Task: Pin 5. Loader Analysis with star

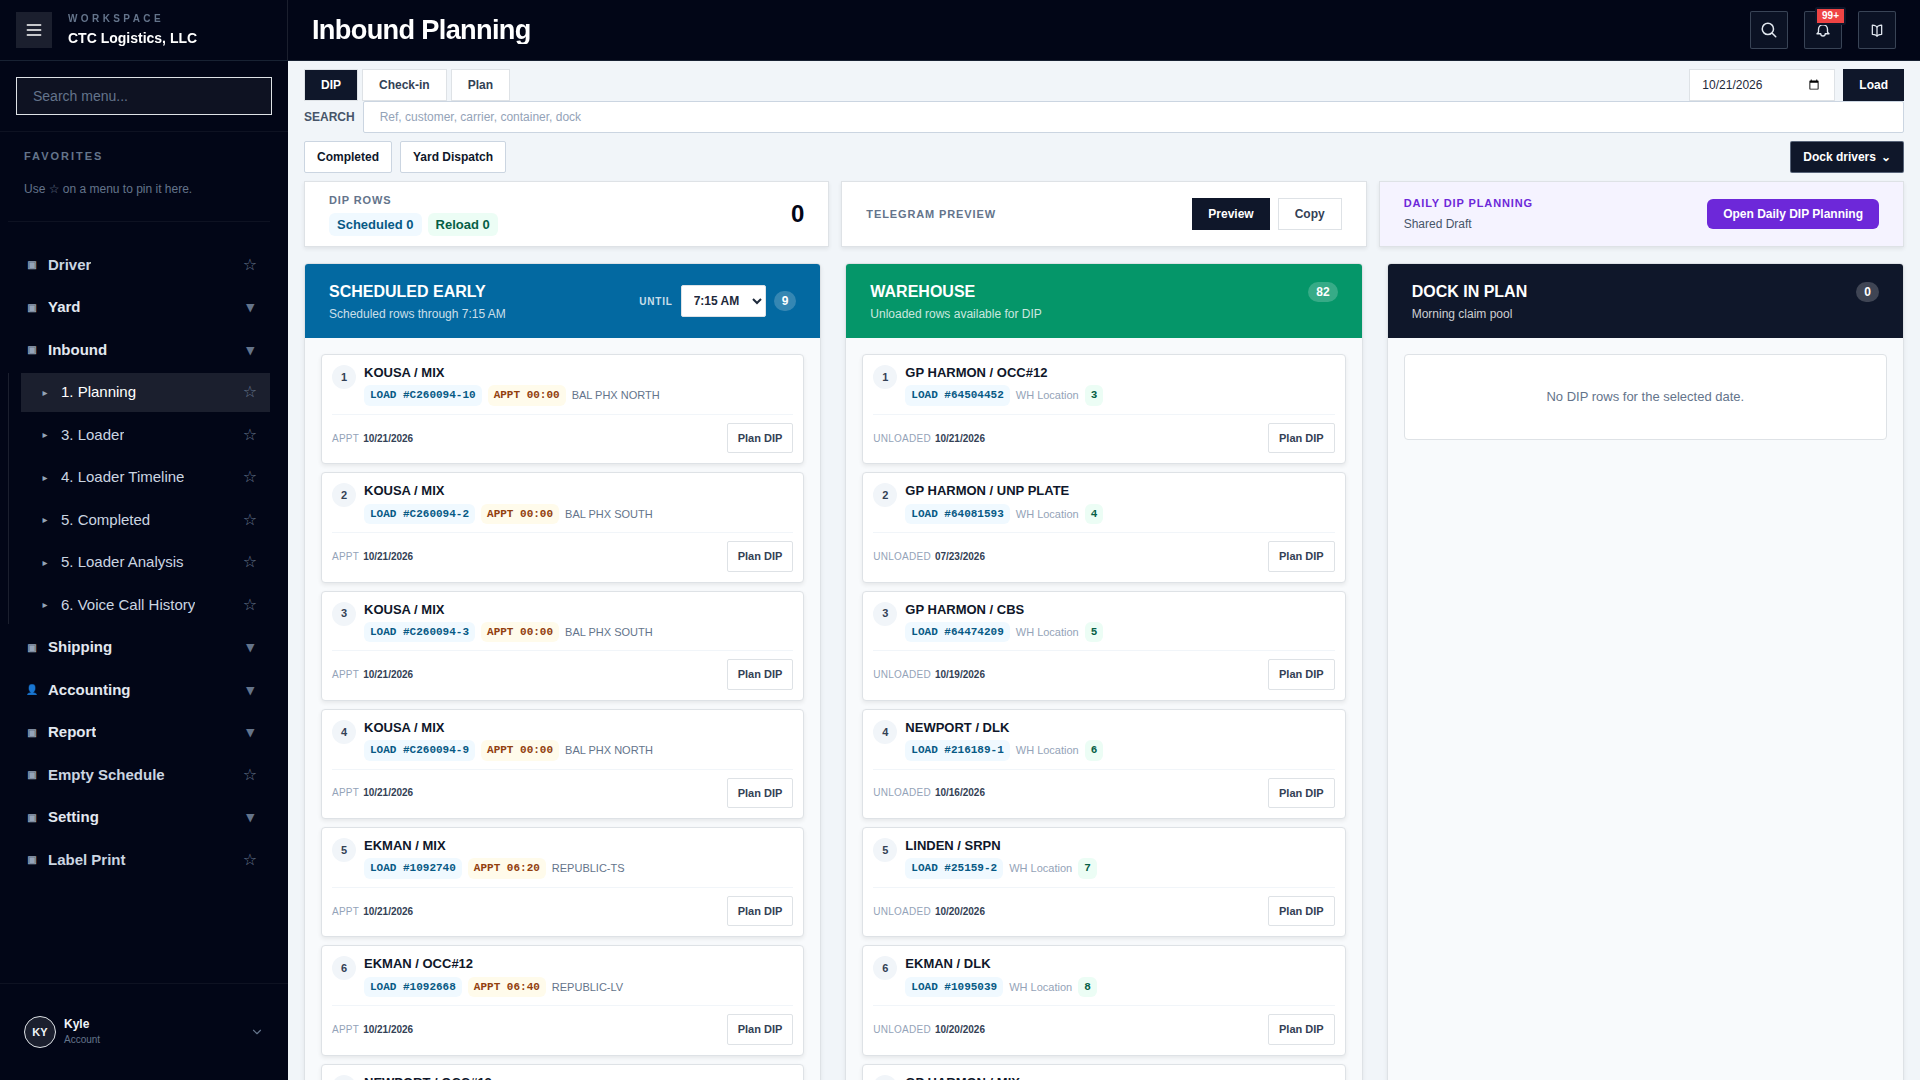Action: (x=250, y=562)
